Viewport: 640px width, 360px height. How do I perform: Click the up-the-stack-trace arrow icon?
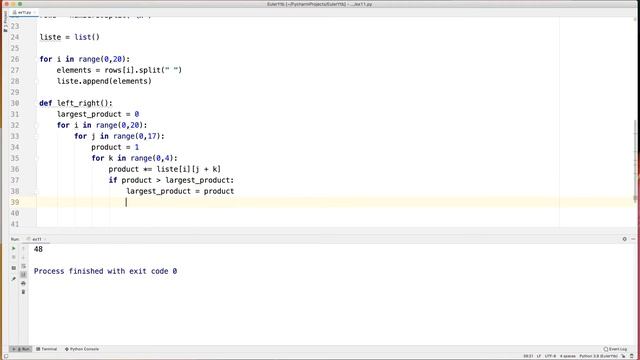pyautogui.click(x=23, y=248)
